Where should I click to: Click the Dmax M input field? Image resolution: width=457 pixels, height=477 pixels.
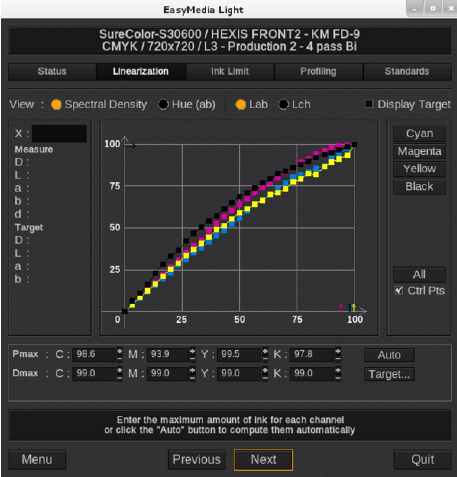click(168, 374)
